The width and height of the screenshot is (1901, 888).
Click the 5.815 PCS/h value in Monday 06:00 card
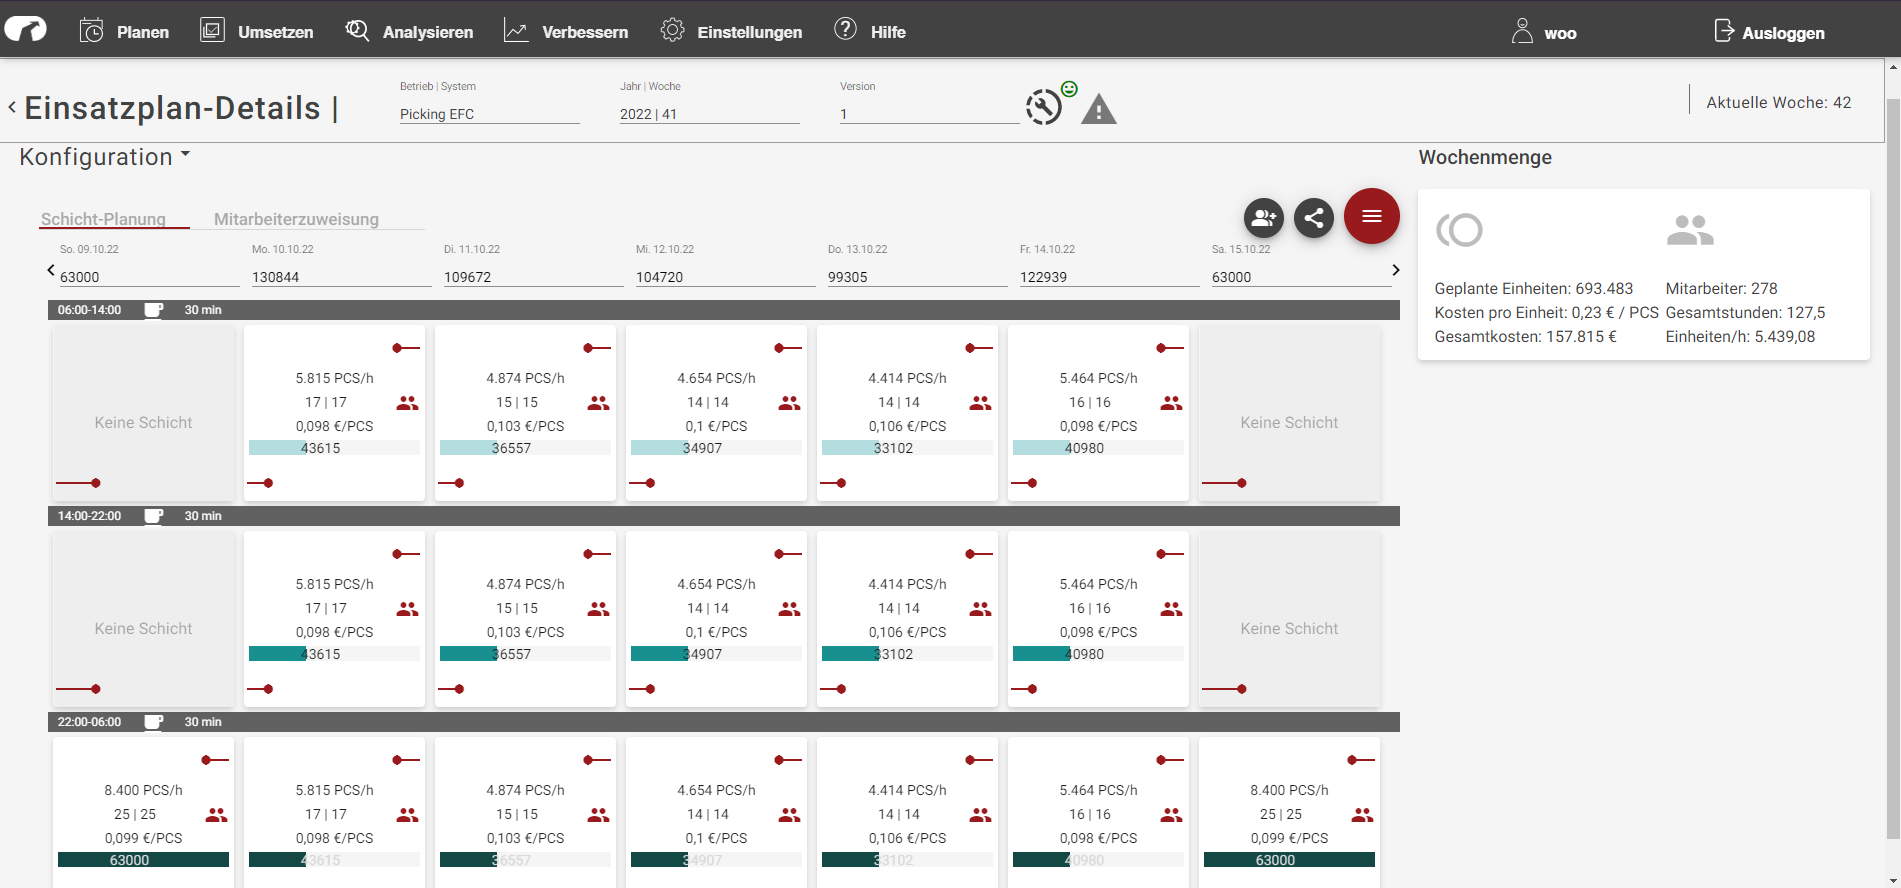click(334, 378)
